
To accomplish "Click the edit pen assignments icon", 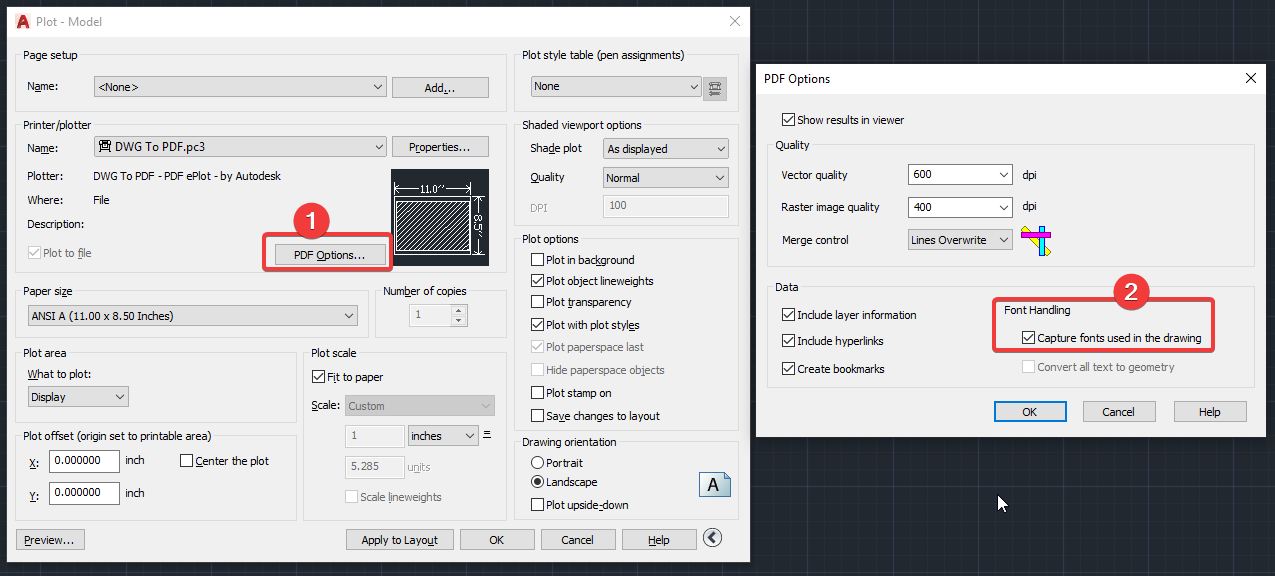I will 714,87.
